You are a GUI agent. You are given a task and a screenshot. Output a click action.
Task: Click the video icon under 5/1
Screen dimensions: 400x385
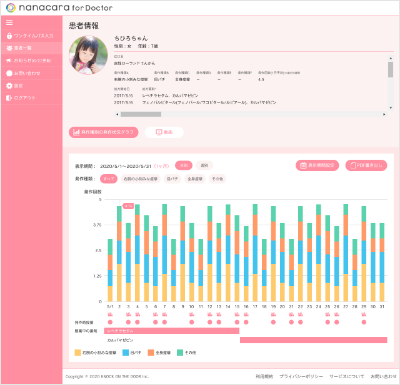coord(110,314)
